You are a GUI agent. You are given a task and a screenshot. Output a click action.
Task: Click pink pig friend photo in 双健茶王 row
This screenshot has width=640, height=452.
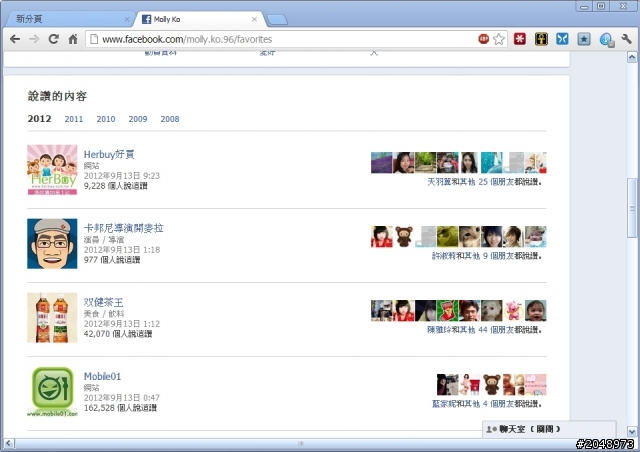pyautogui.click(x=513, y=311)
